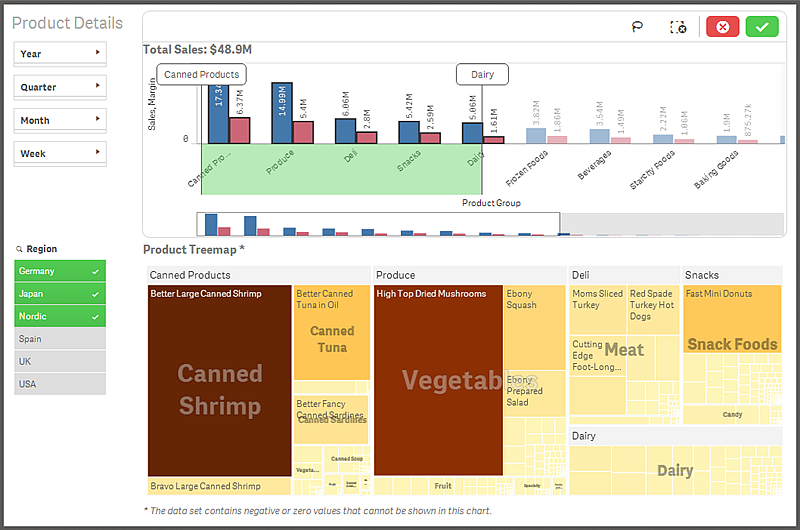Select the Canned Shrimp treemap block
800x530 pixels.
(x=219, y=388)
